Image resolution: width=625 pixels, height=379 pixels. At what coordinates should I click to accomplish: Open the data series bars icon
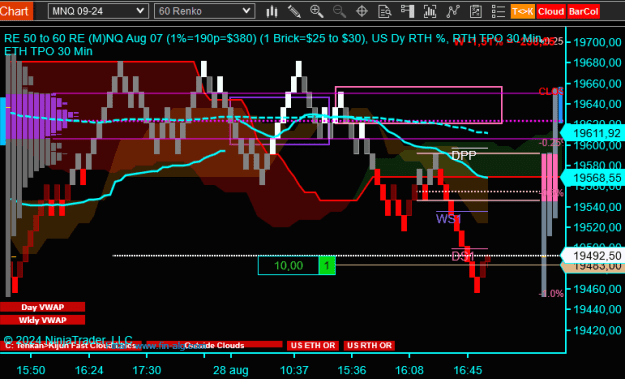(x=430, y=11)
